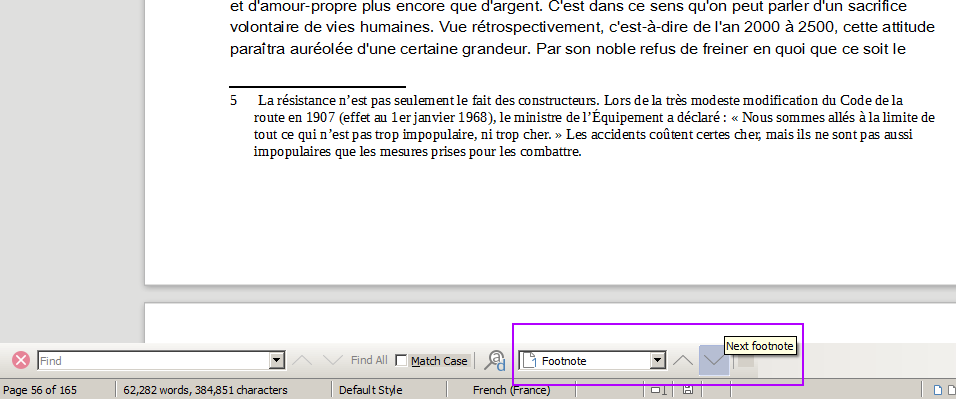Switch to single-page view icon
The height and width of the screenshot is (399, 956).
coord(939,390)
